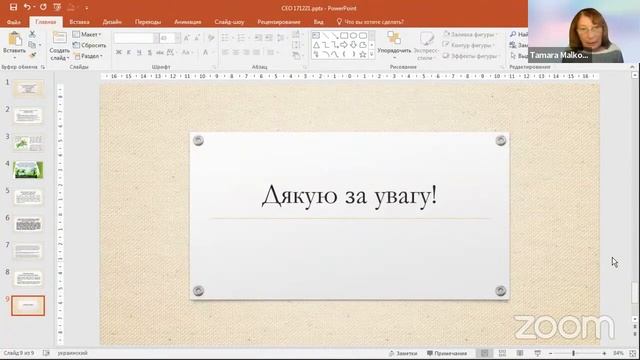Image resolution: width=640 pixels, height=360 pixels.
Task: Cut selection with scissors icon
Action: [33, 34]
